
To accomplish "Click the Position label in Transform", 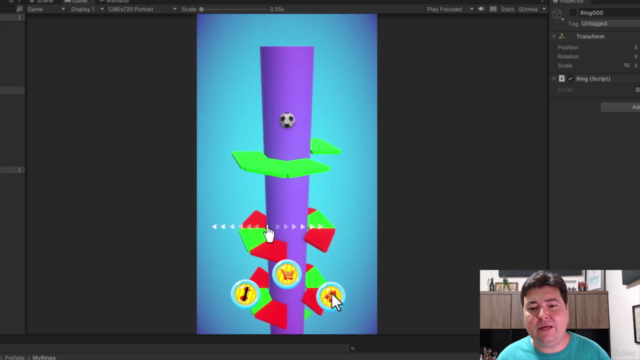I will coord(568,47).
